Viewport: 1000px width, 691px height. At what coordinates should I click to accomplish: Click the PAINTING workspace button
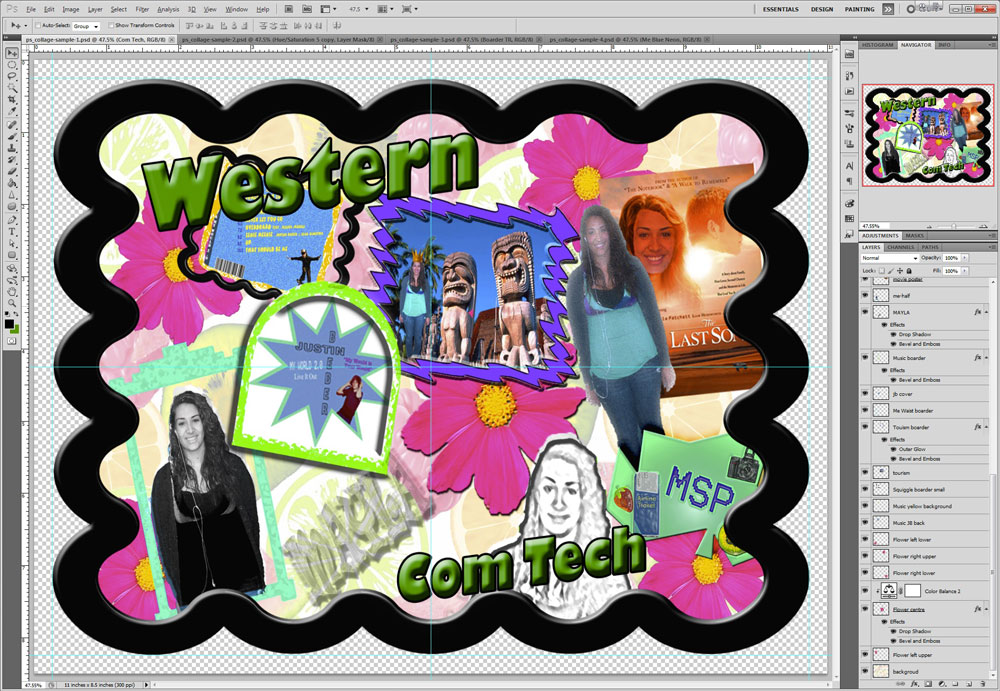(x=859, y=9)
